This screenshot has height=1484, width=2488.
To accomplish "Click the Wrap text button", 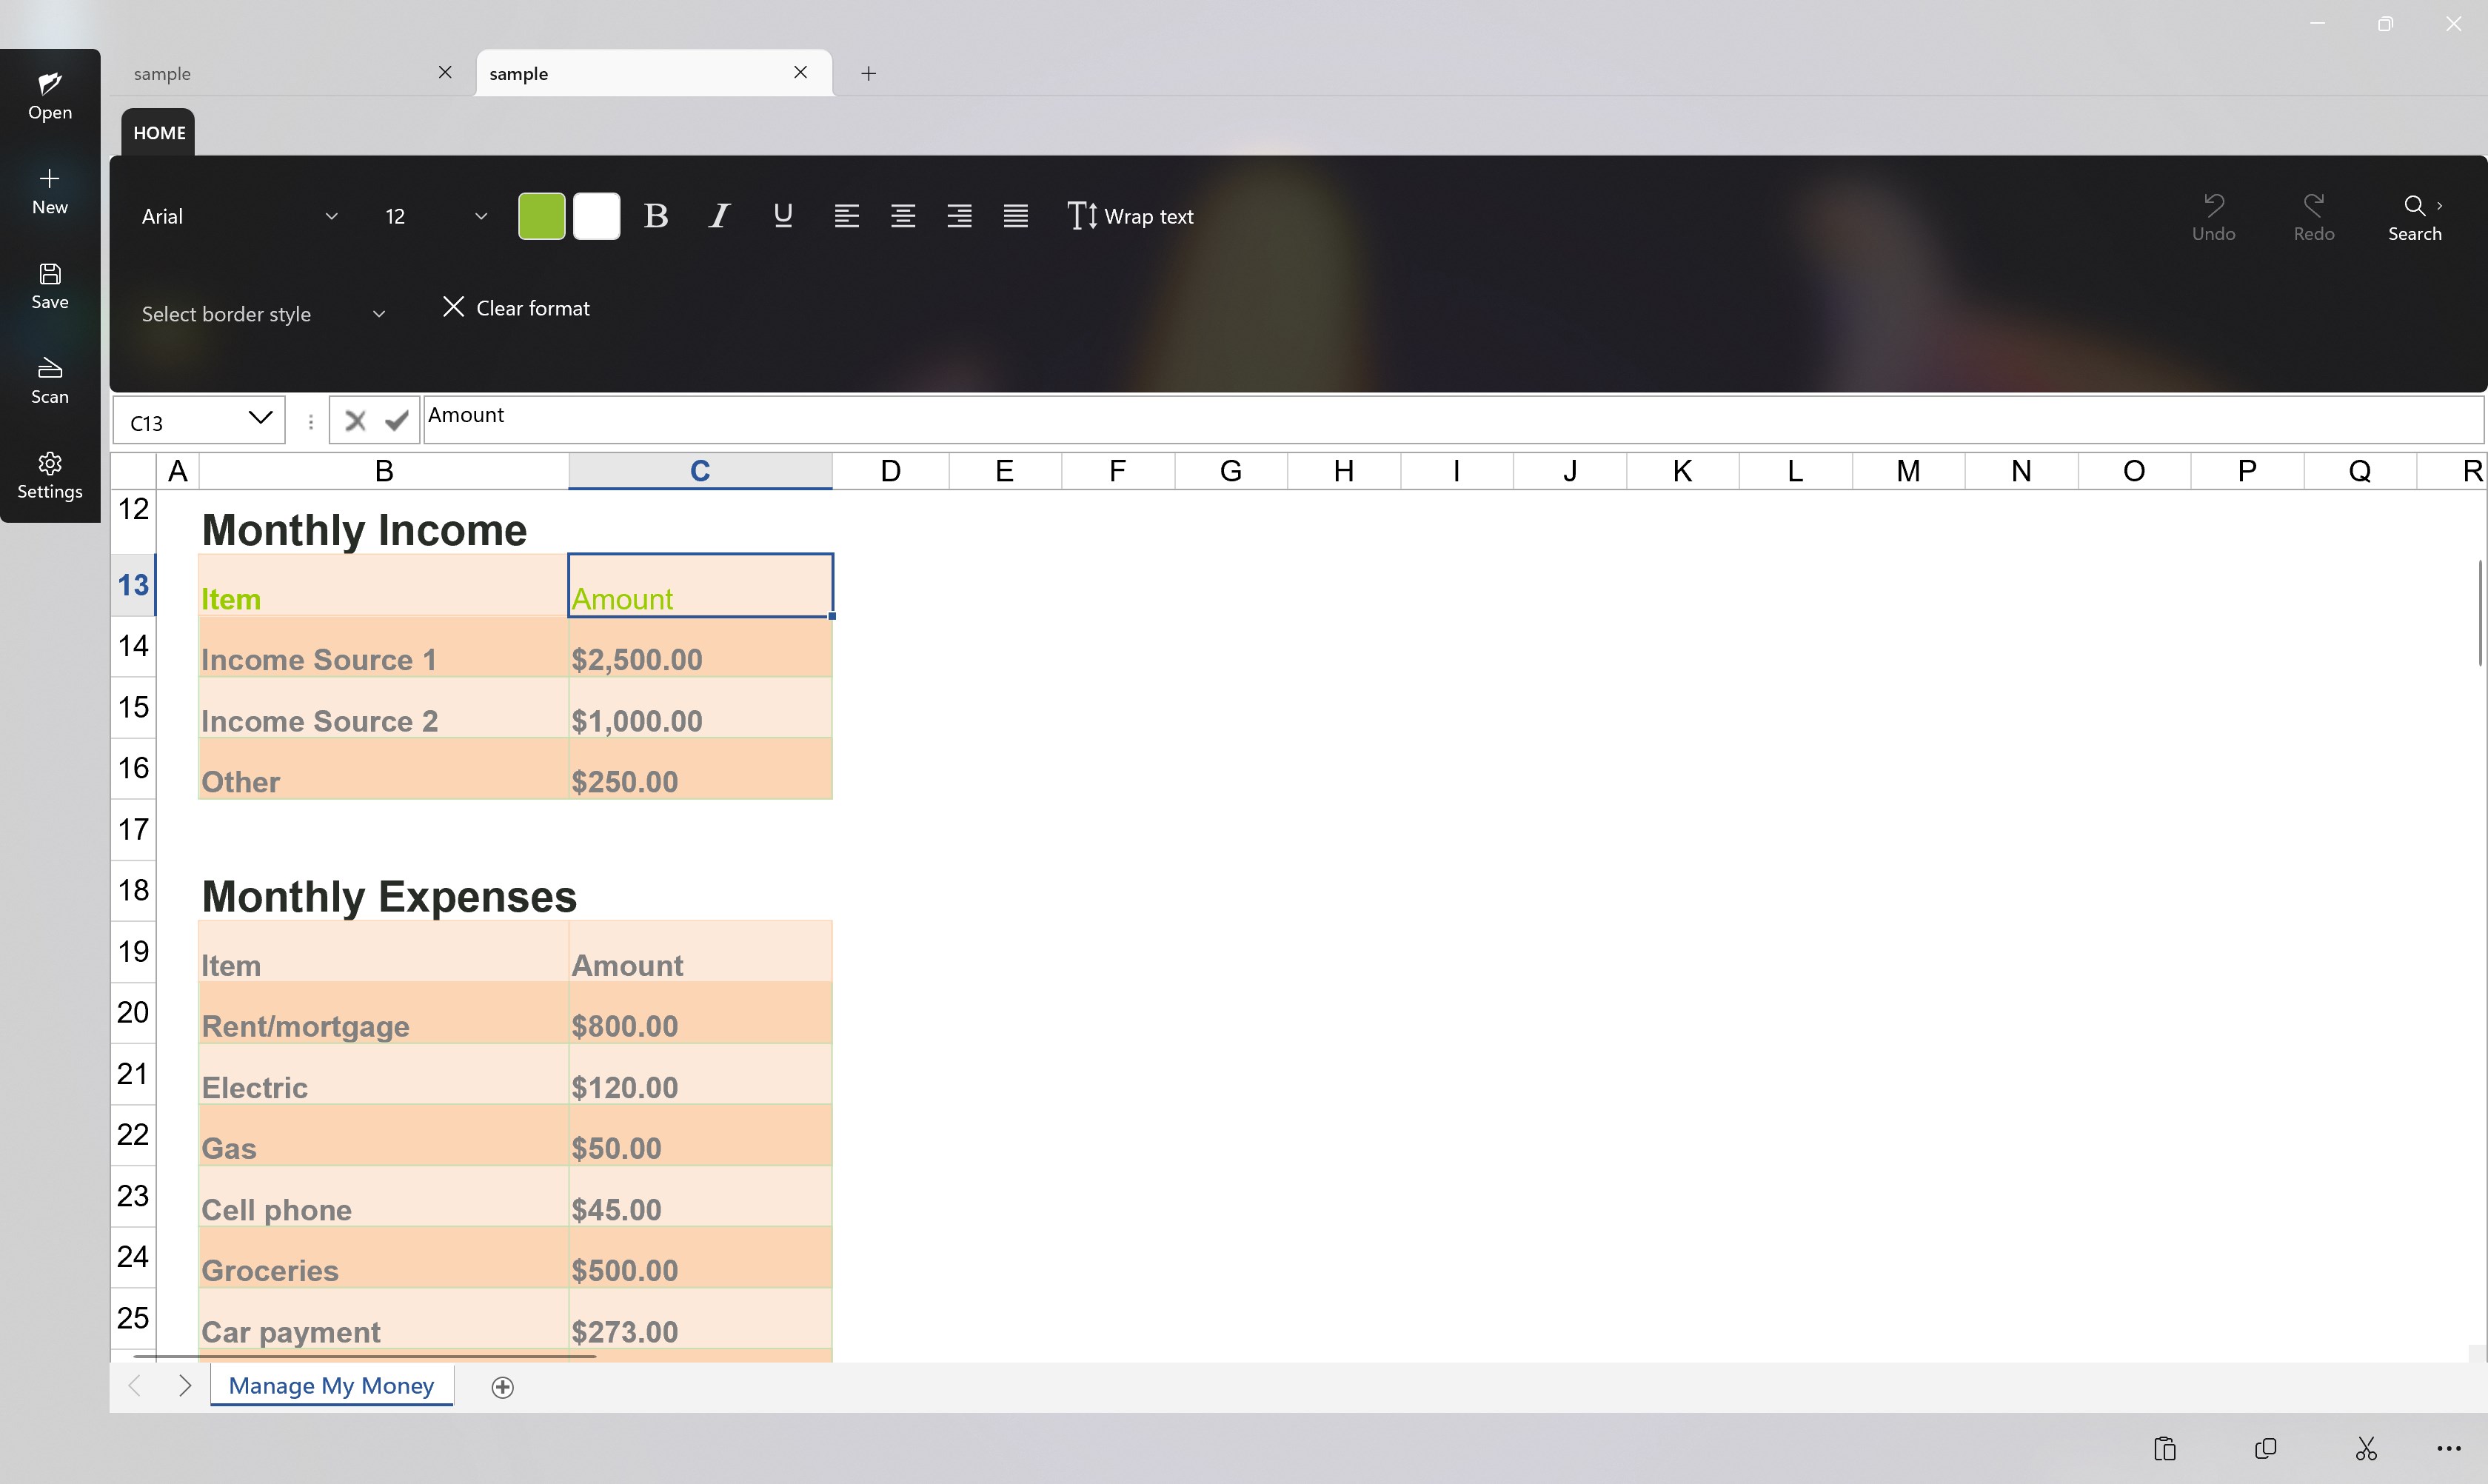I will click(x=1131, y=216).
